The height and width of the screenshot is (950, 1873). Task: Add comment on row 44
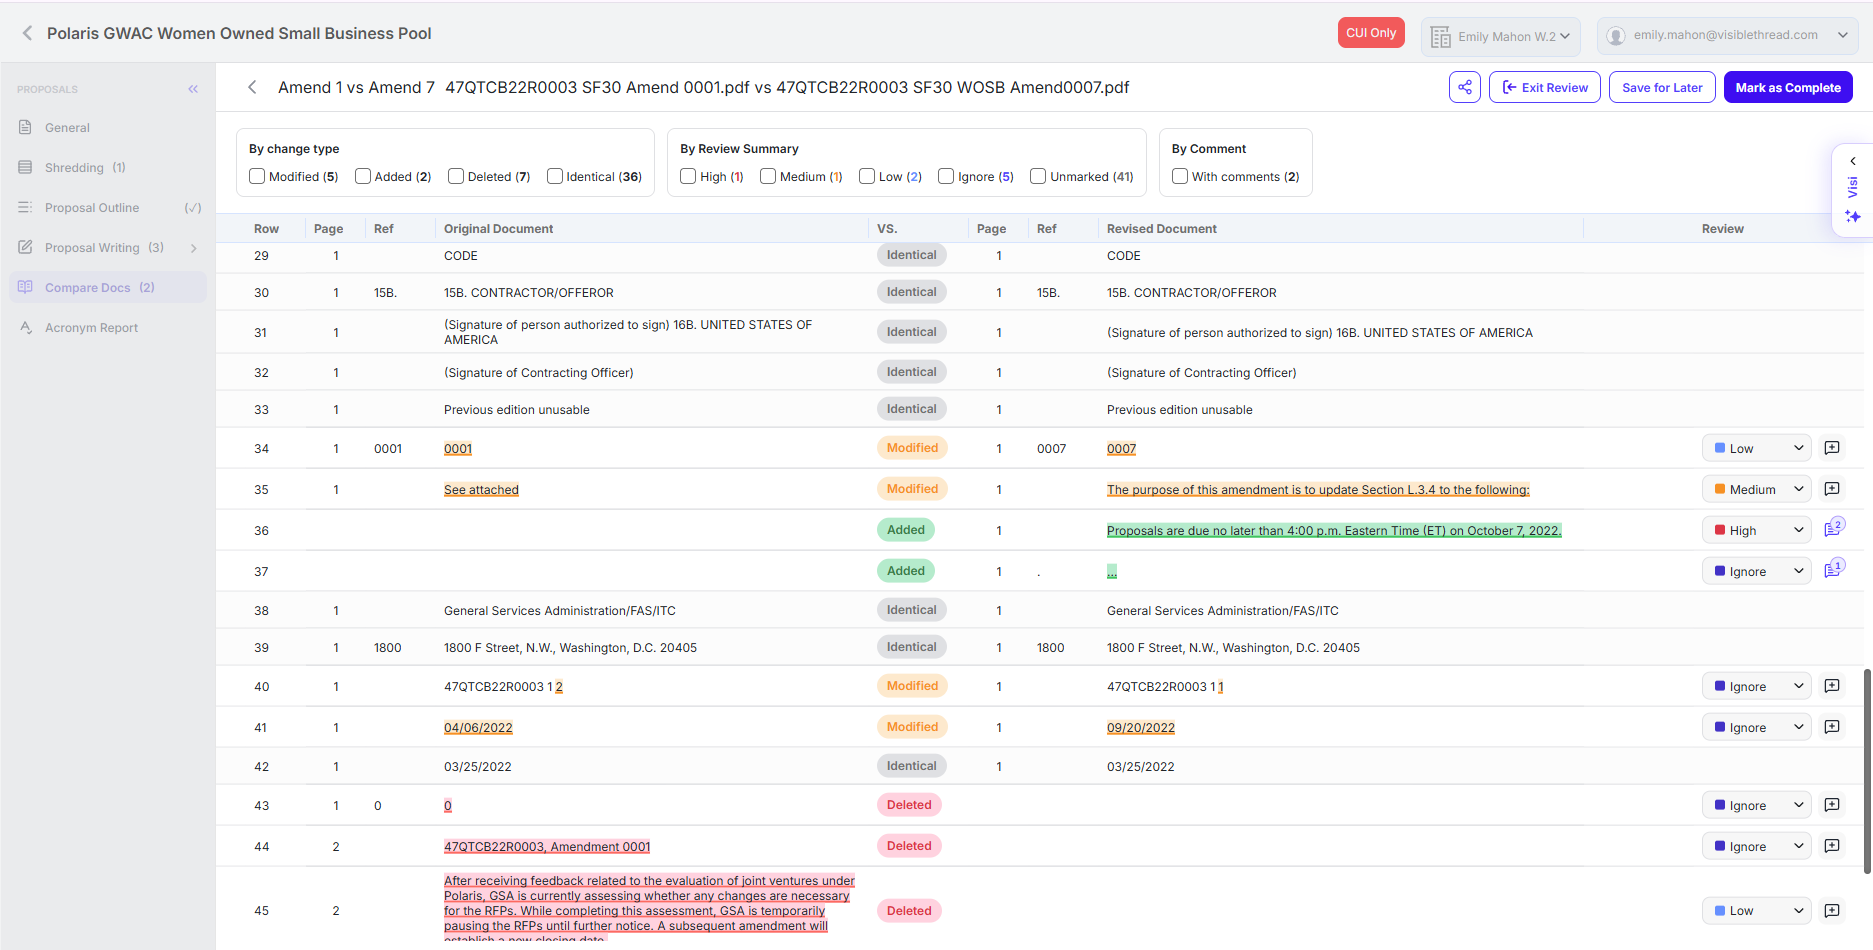tap(1832, 846)
